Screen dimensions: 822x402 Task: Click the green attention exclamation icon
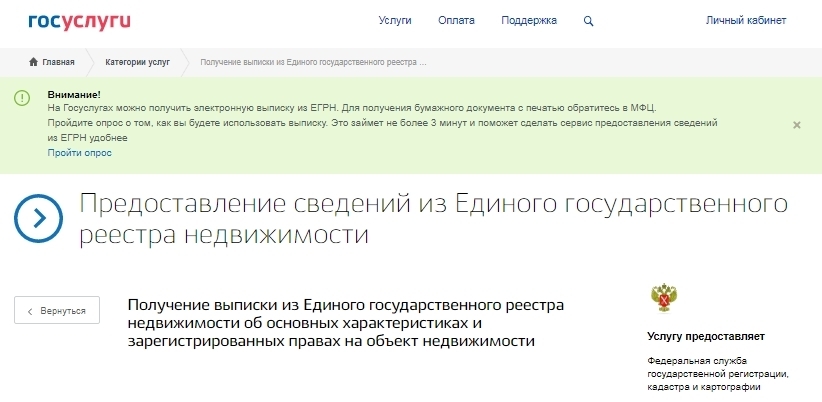pos(22,97)
